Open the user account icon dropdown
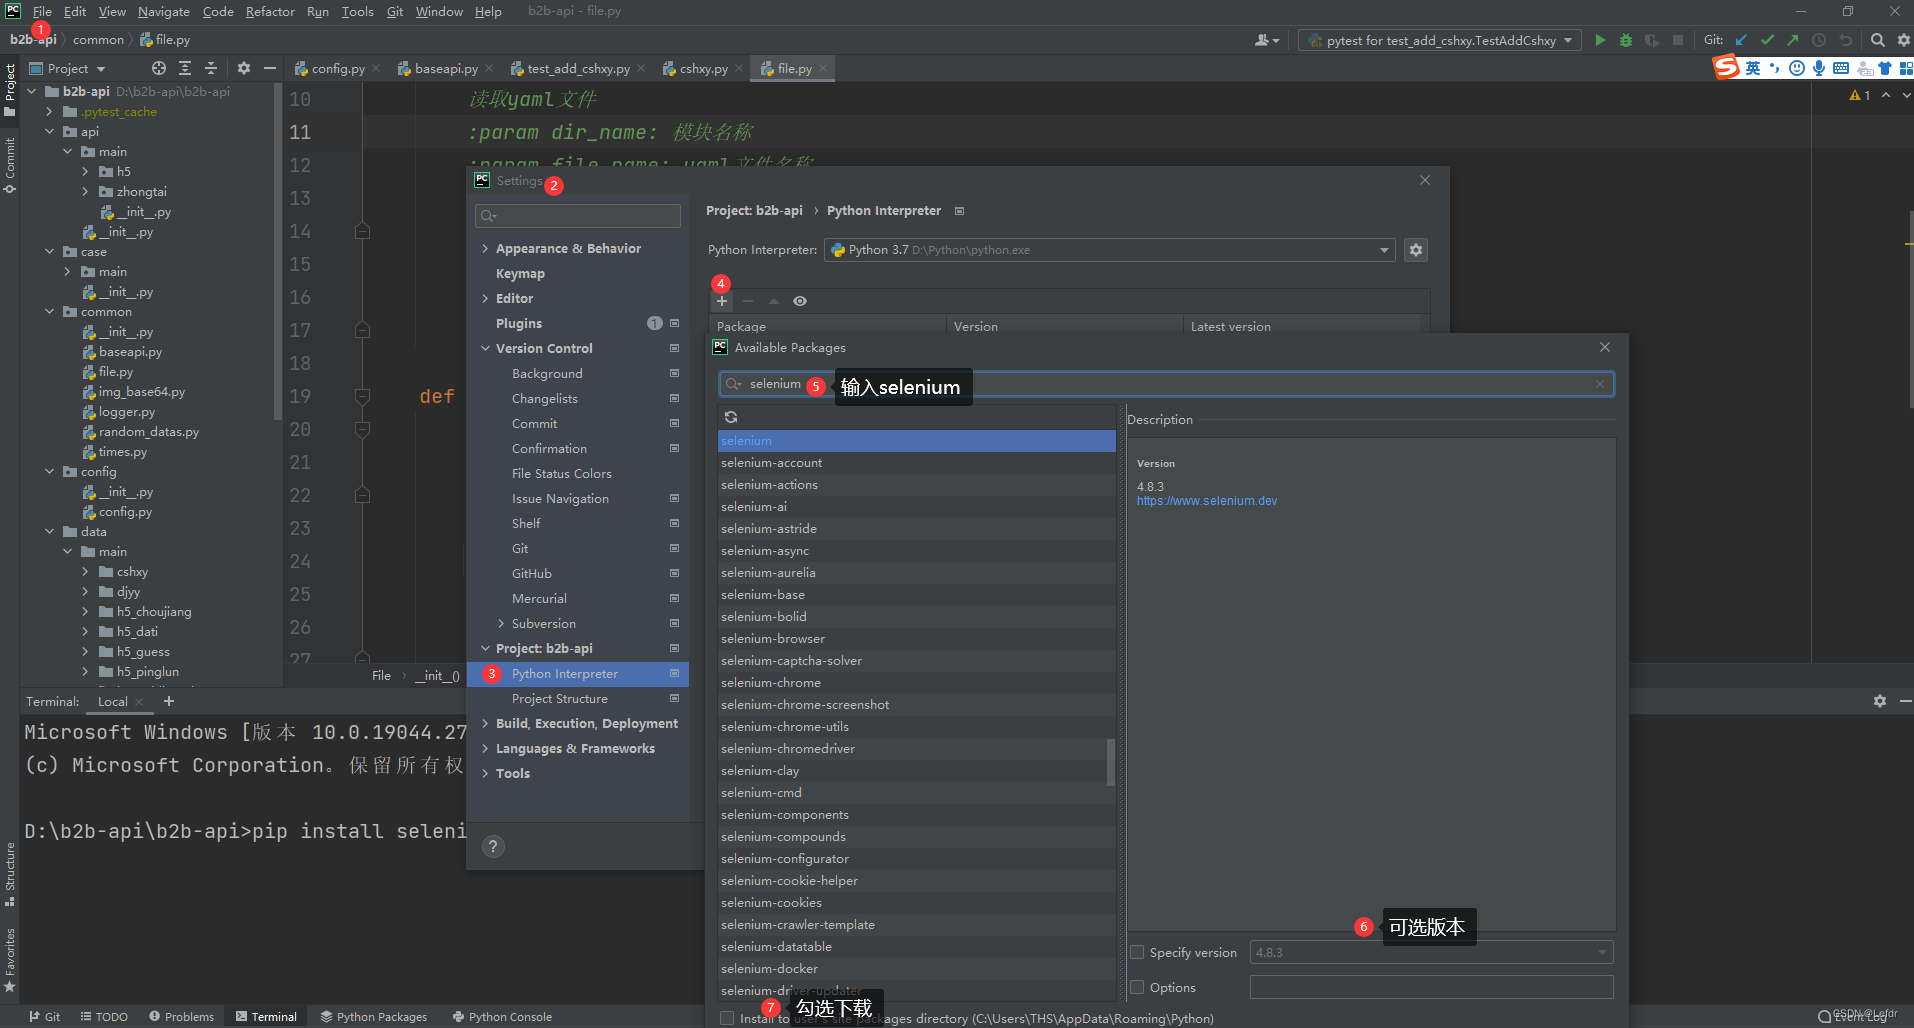The height and width of the screenshot is (1028, 1914). 1267,40
